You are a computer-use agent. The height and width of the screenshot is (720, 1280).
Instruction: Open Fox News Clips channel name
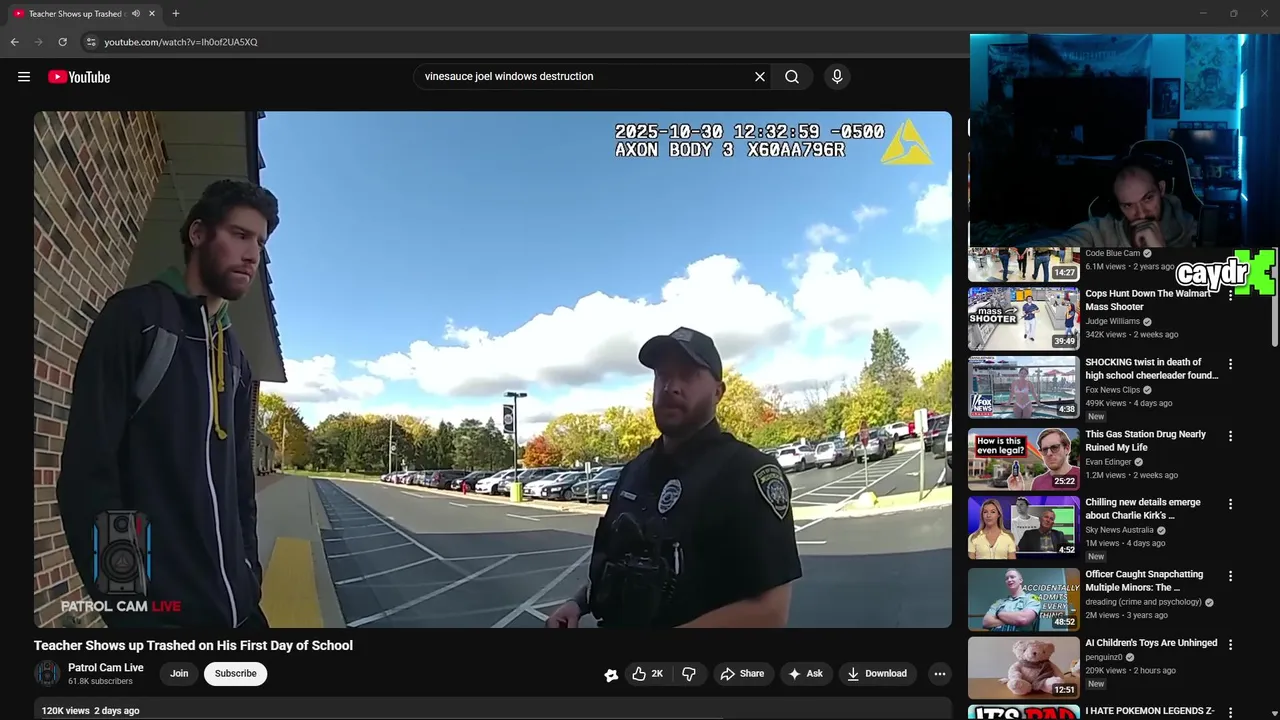tap(1113, 389)
